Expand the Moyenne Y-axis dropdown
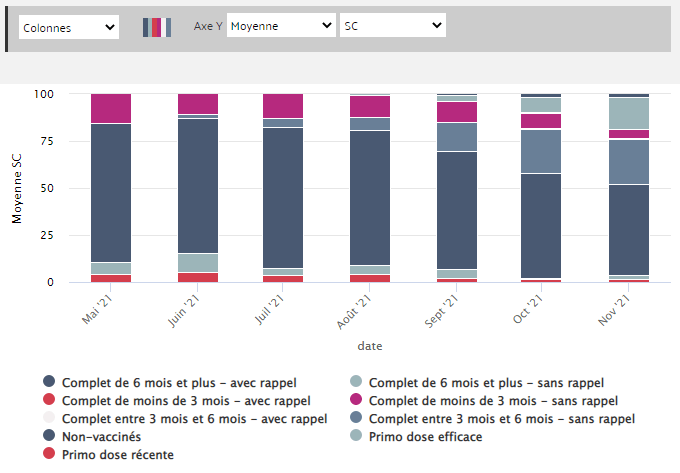 click(281, 26)
